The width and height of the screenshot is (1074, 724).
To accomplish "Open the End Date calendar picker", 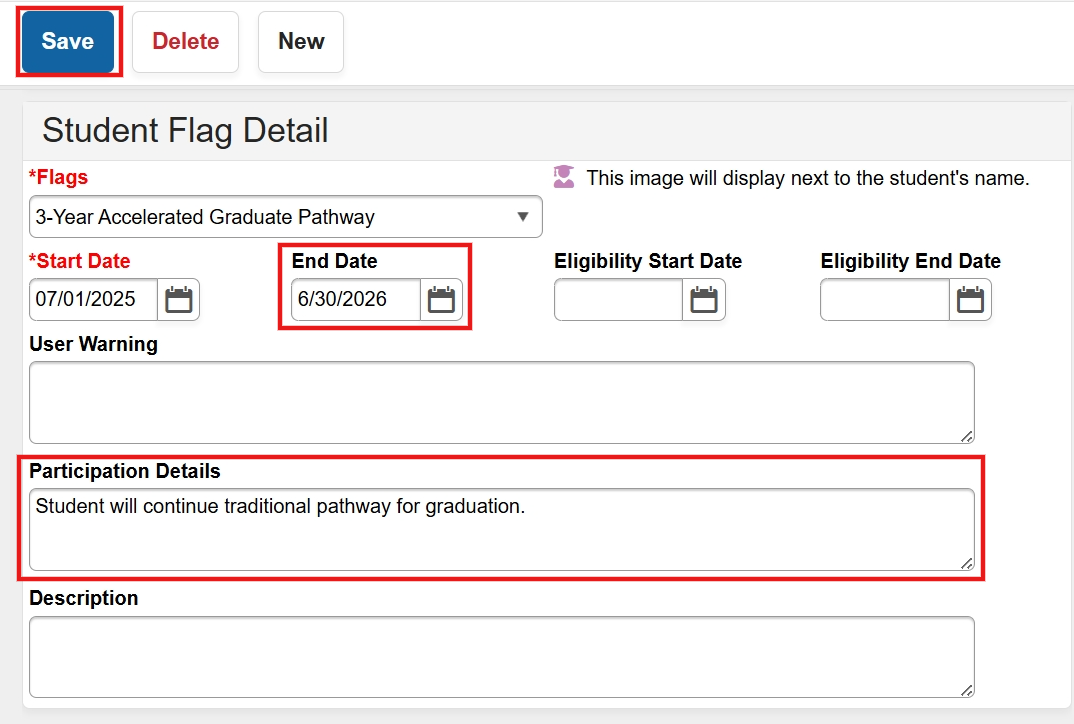I will [x=442, y=299].
